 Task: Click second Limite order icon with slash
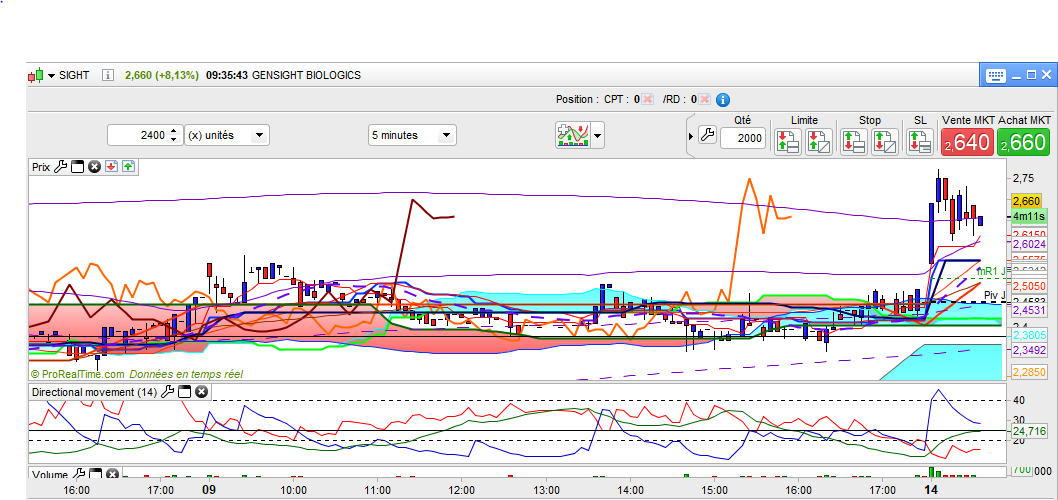tap(818, 141)
